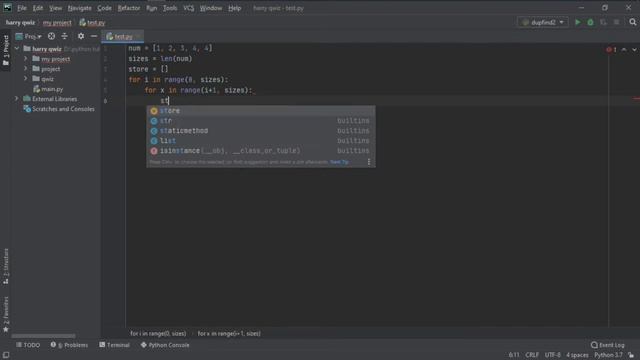Open the Refactor menu
640x360 pixels.
pyautogui.click(x=129, y=8)
